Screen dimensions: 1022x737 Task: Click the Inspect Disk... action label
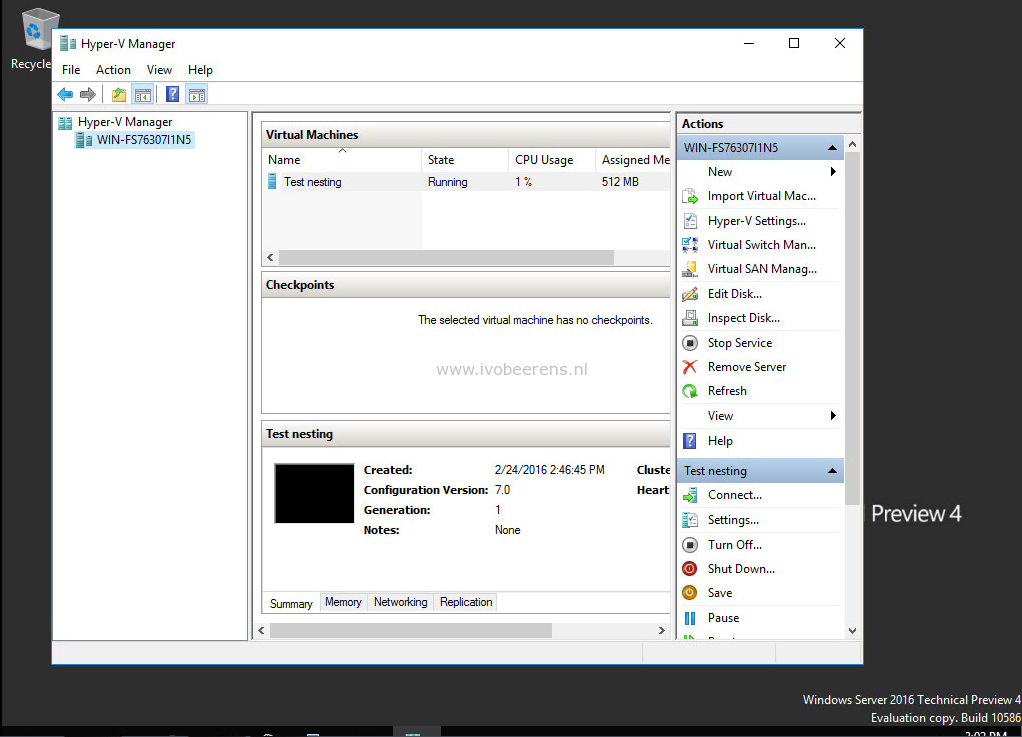click(744, 318)
